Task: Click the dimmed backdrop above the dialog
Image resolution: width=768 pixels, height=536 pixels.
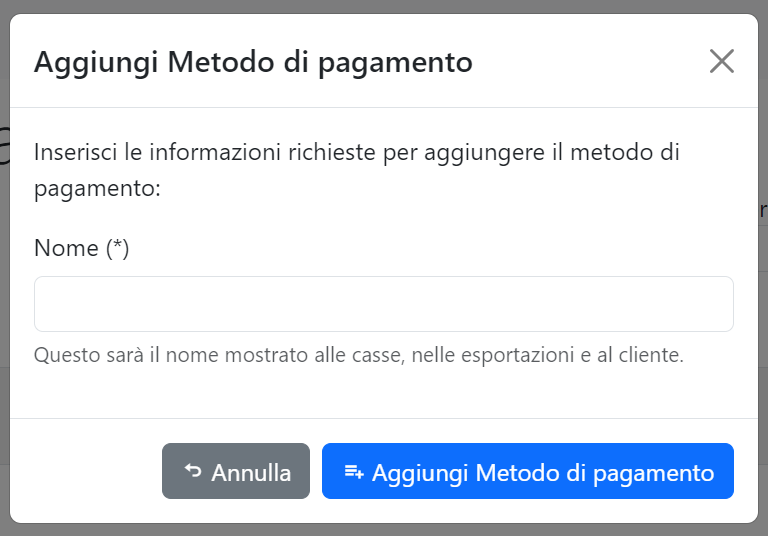Action: click(x=384, y=6)
